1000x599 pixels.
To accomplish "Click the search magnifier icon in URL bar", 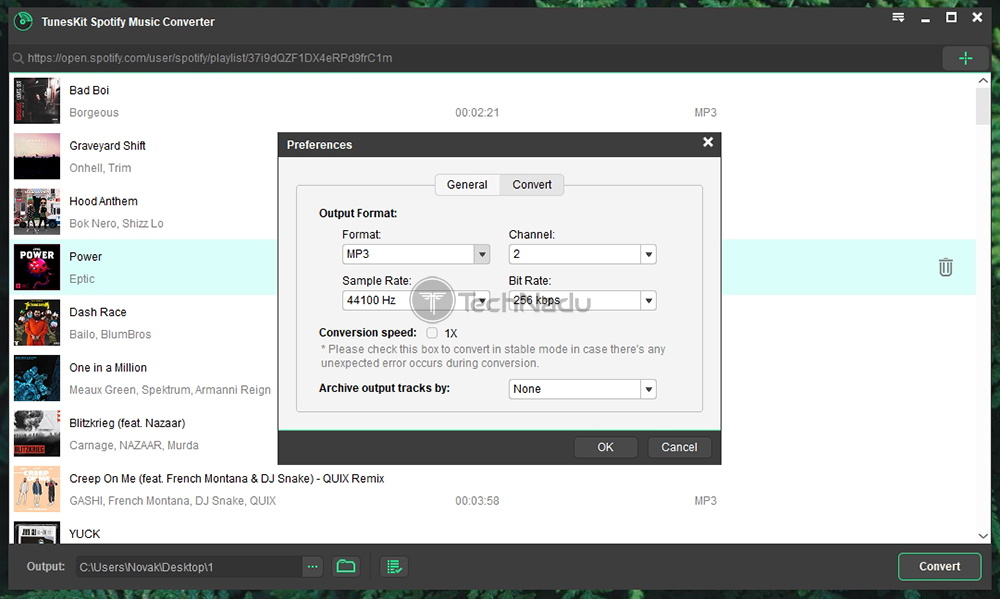I will pos(18,59).
